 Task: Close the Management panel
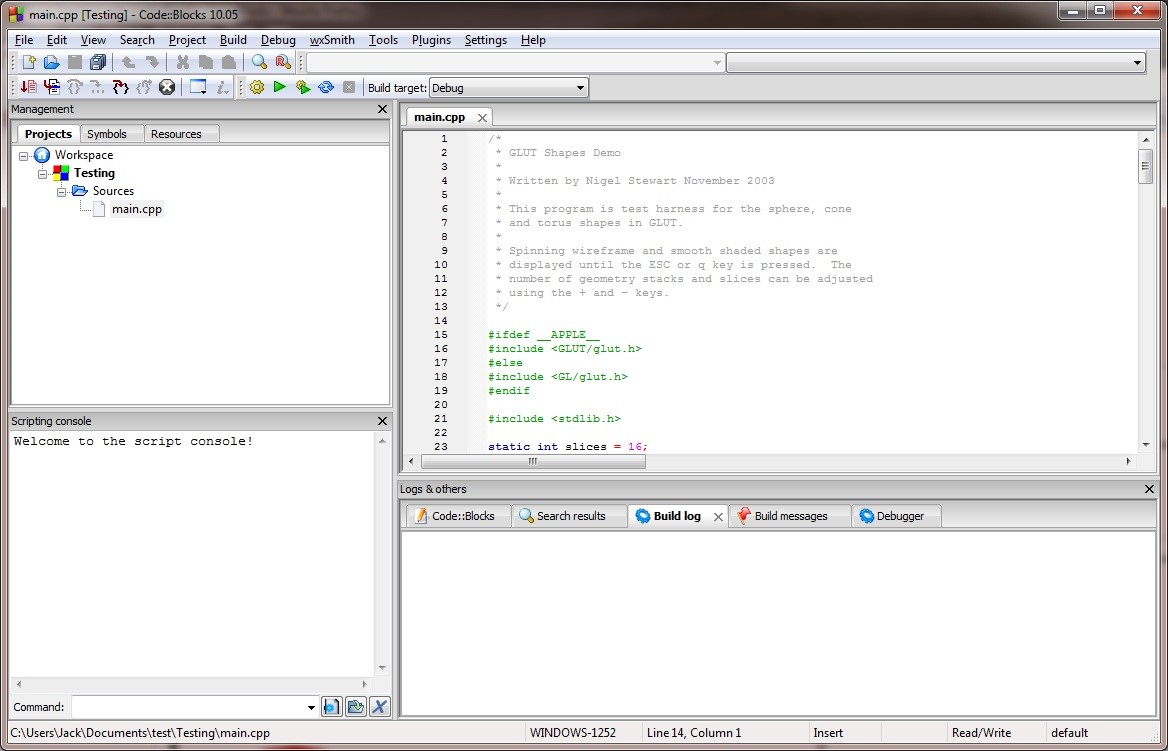pyautogui.click(x=382, y=109)
